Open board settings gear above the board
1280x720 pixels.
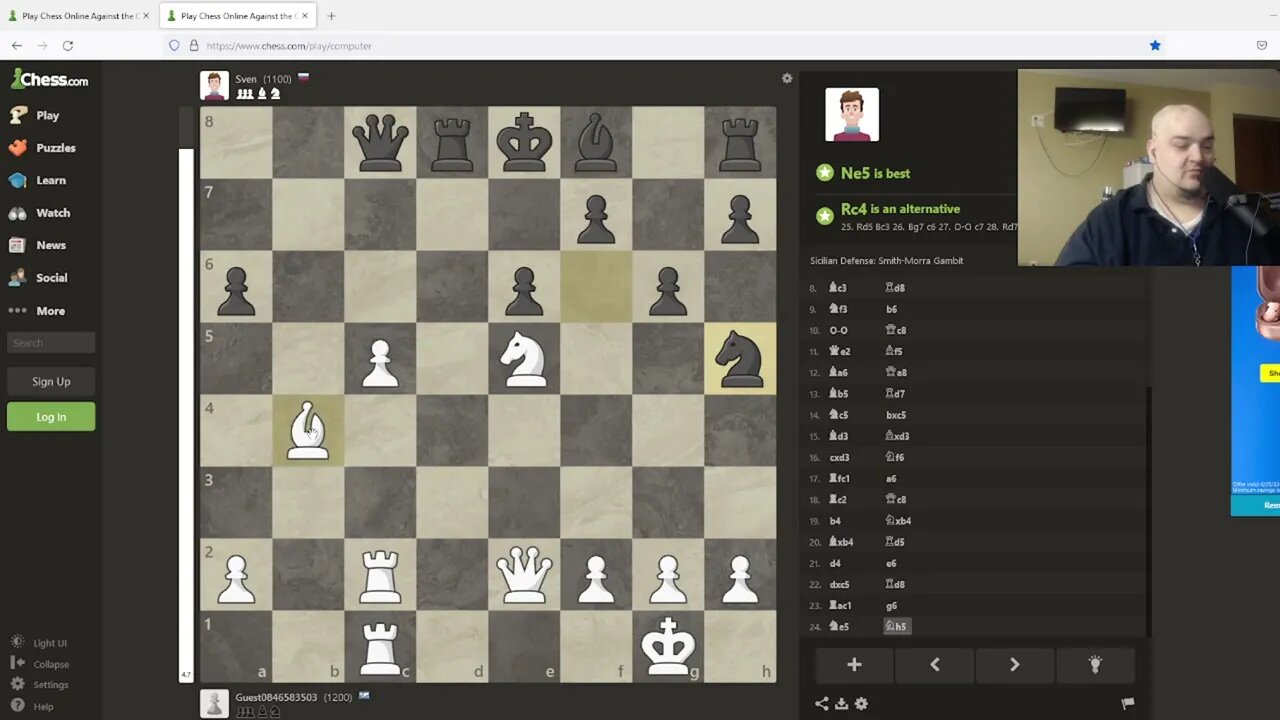[787, 78]
